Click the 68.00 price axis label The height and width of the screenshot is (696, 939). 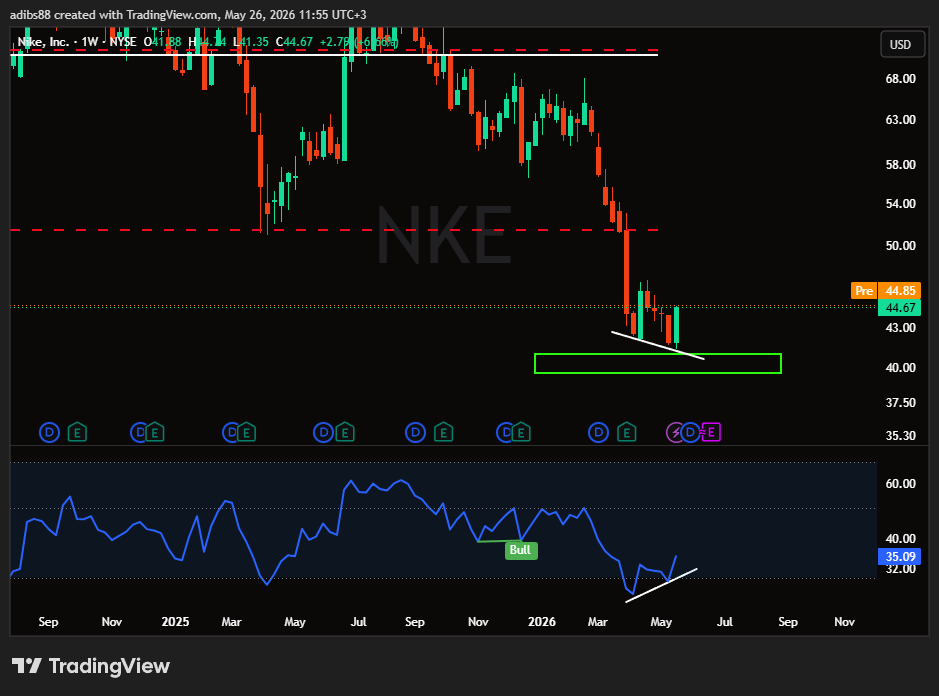[x=900, y=78]
